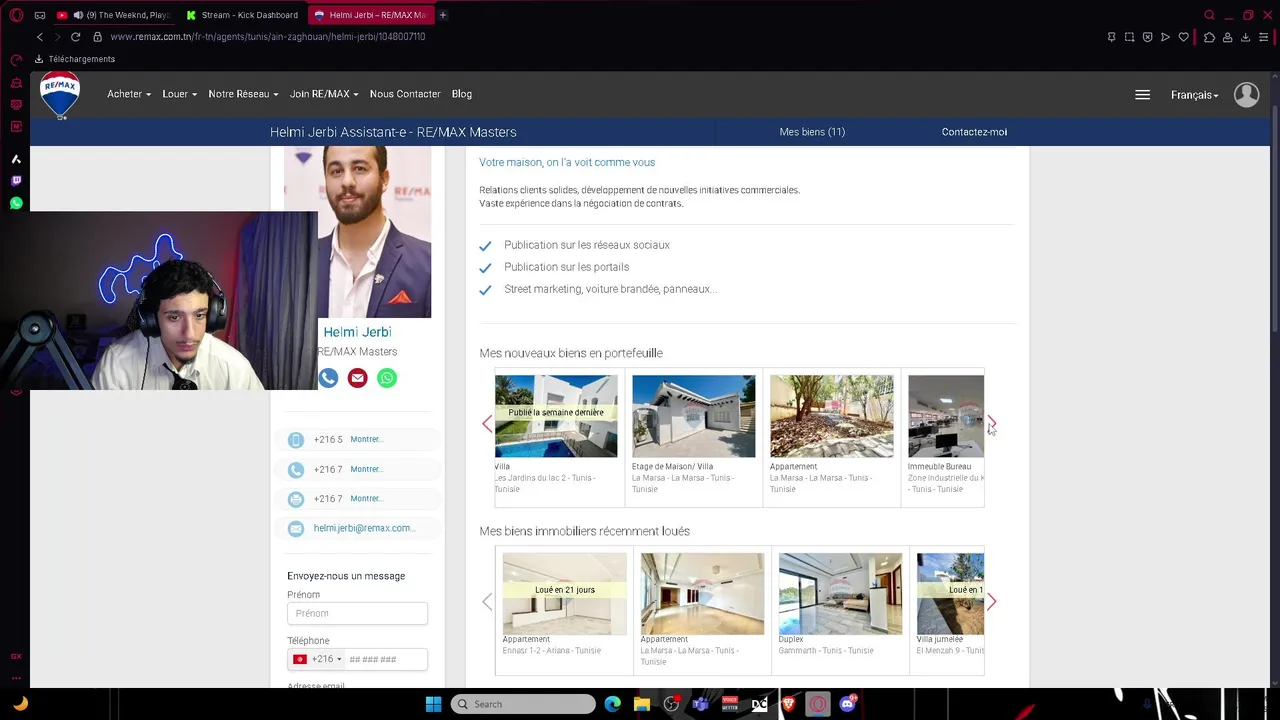Open Villa Les Jardins du lac 2 listing
The height and width of the screenshot is (720, 1280).
tap(556, 416)
